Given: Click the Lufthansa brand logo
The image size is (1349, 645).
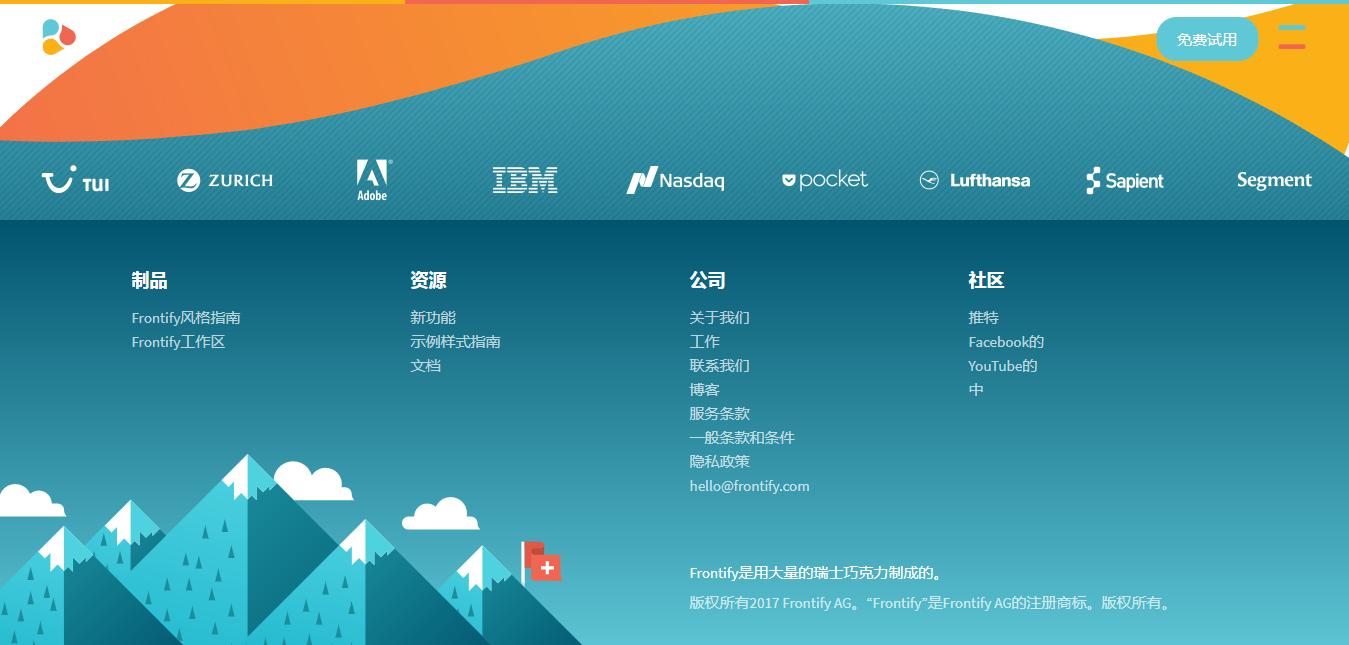Looking at the screenshot, I should point(975,181).
